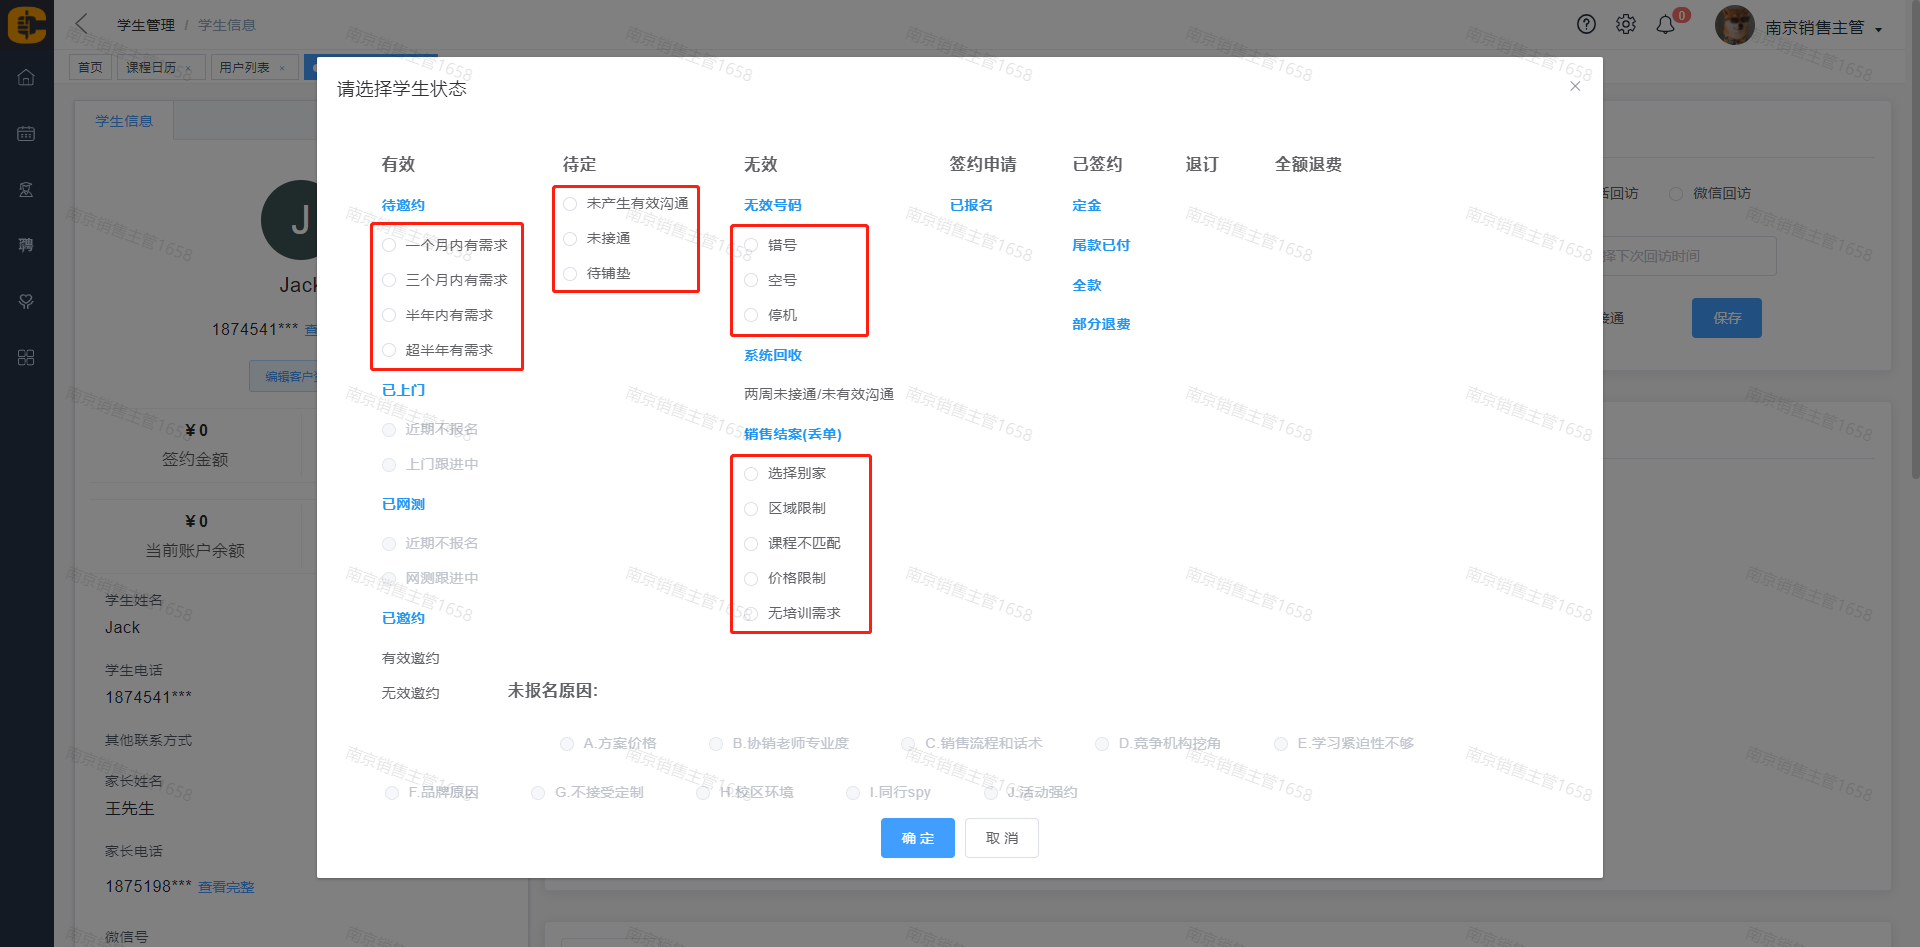The height and width of the screenshot is (947, 1920).
Task: Close the 请选择学生状态 dialog
Action: click(1575, 86)
